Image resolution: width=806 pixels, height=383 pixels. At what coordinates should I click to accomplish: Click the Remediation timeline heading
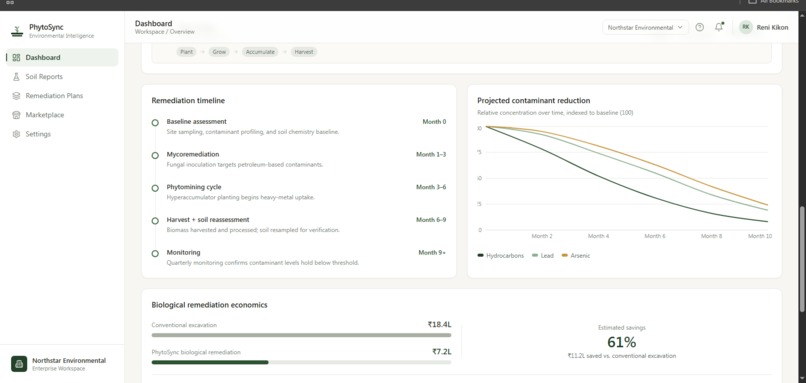[188, 101]
